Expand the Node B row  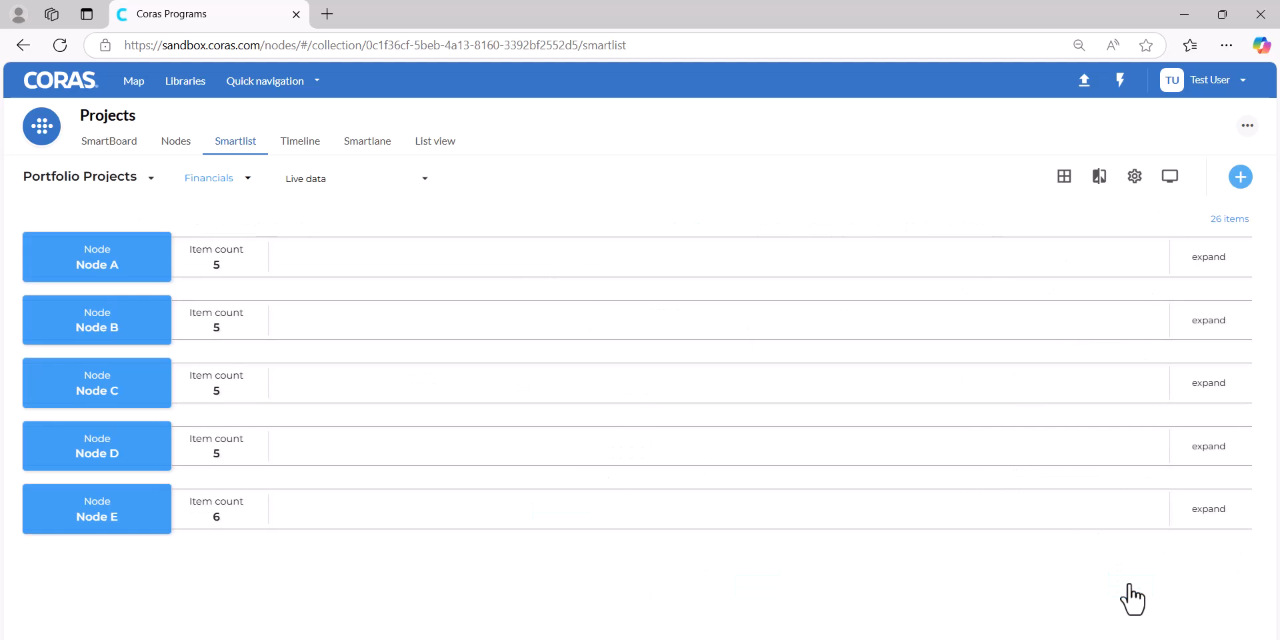coord(1208,320)
